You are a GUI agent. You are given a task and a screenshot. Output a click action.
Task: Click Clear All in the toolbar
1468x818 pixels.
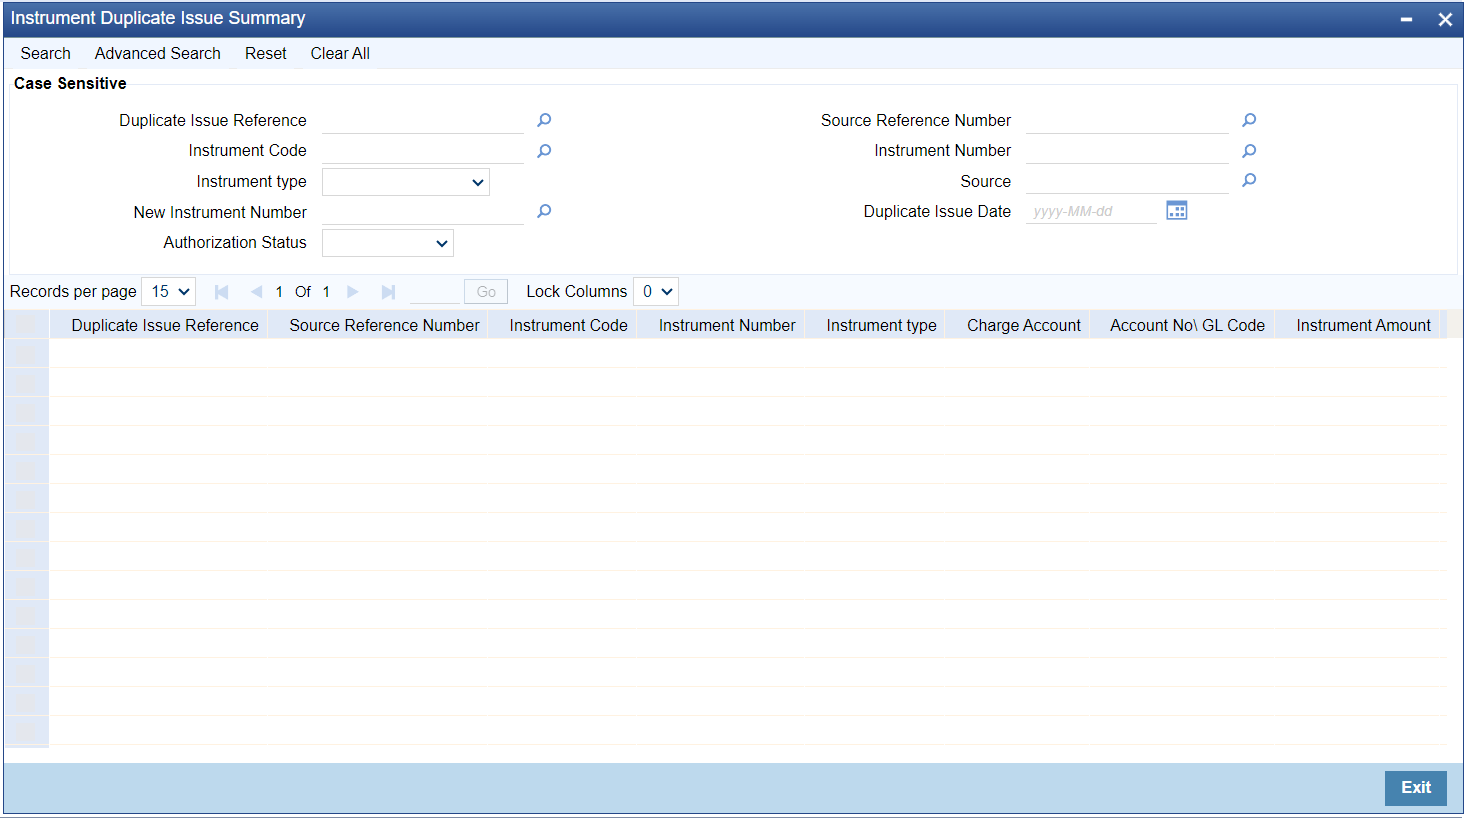click(340, 54)
